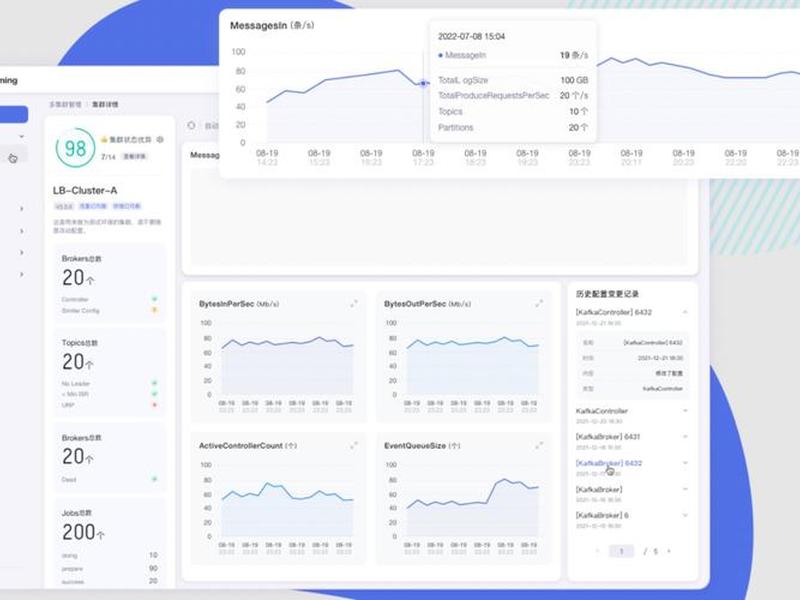Click the BytesInPerSec chart title
The width and height of the screenshot is (800, 600).
point(239,304)
